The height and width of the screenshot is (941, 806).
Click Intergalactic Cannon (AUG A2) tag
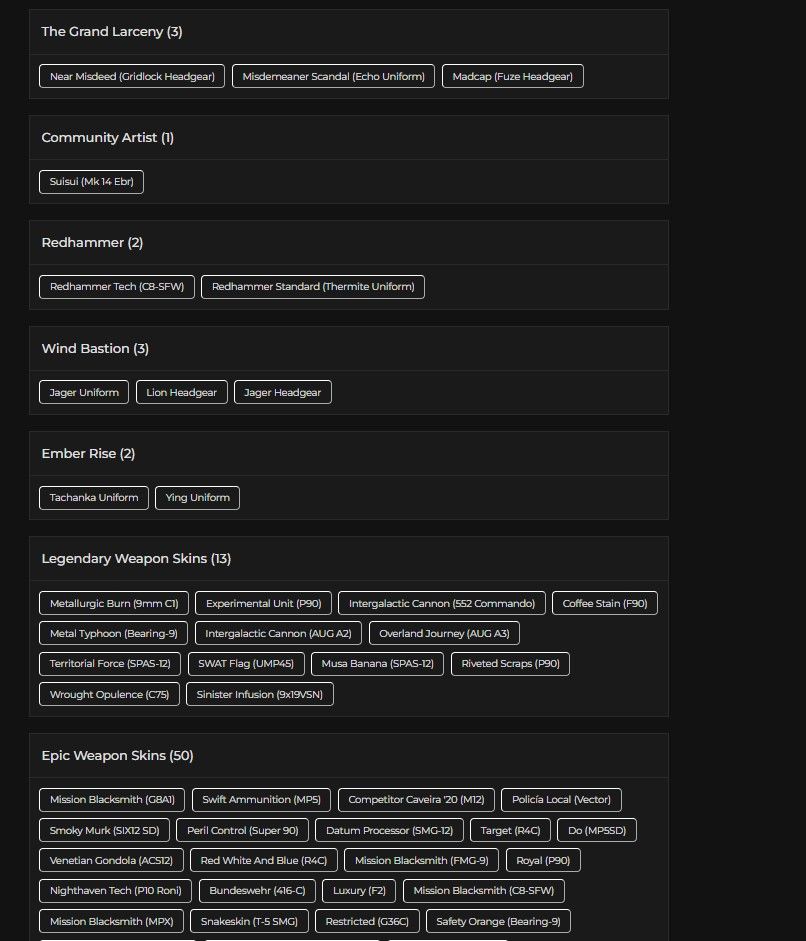click(x=278, y=634)
